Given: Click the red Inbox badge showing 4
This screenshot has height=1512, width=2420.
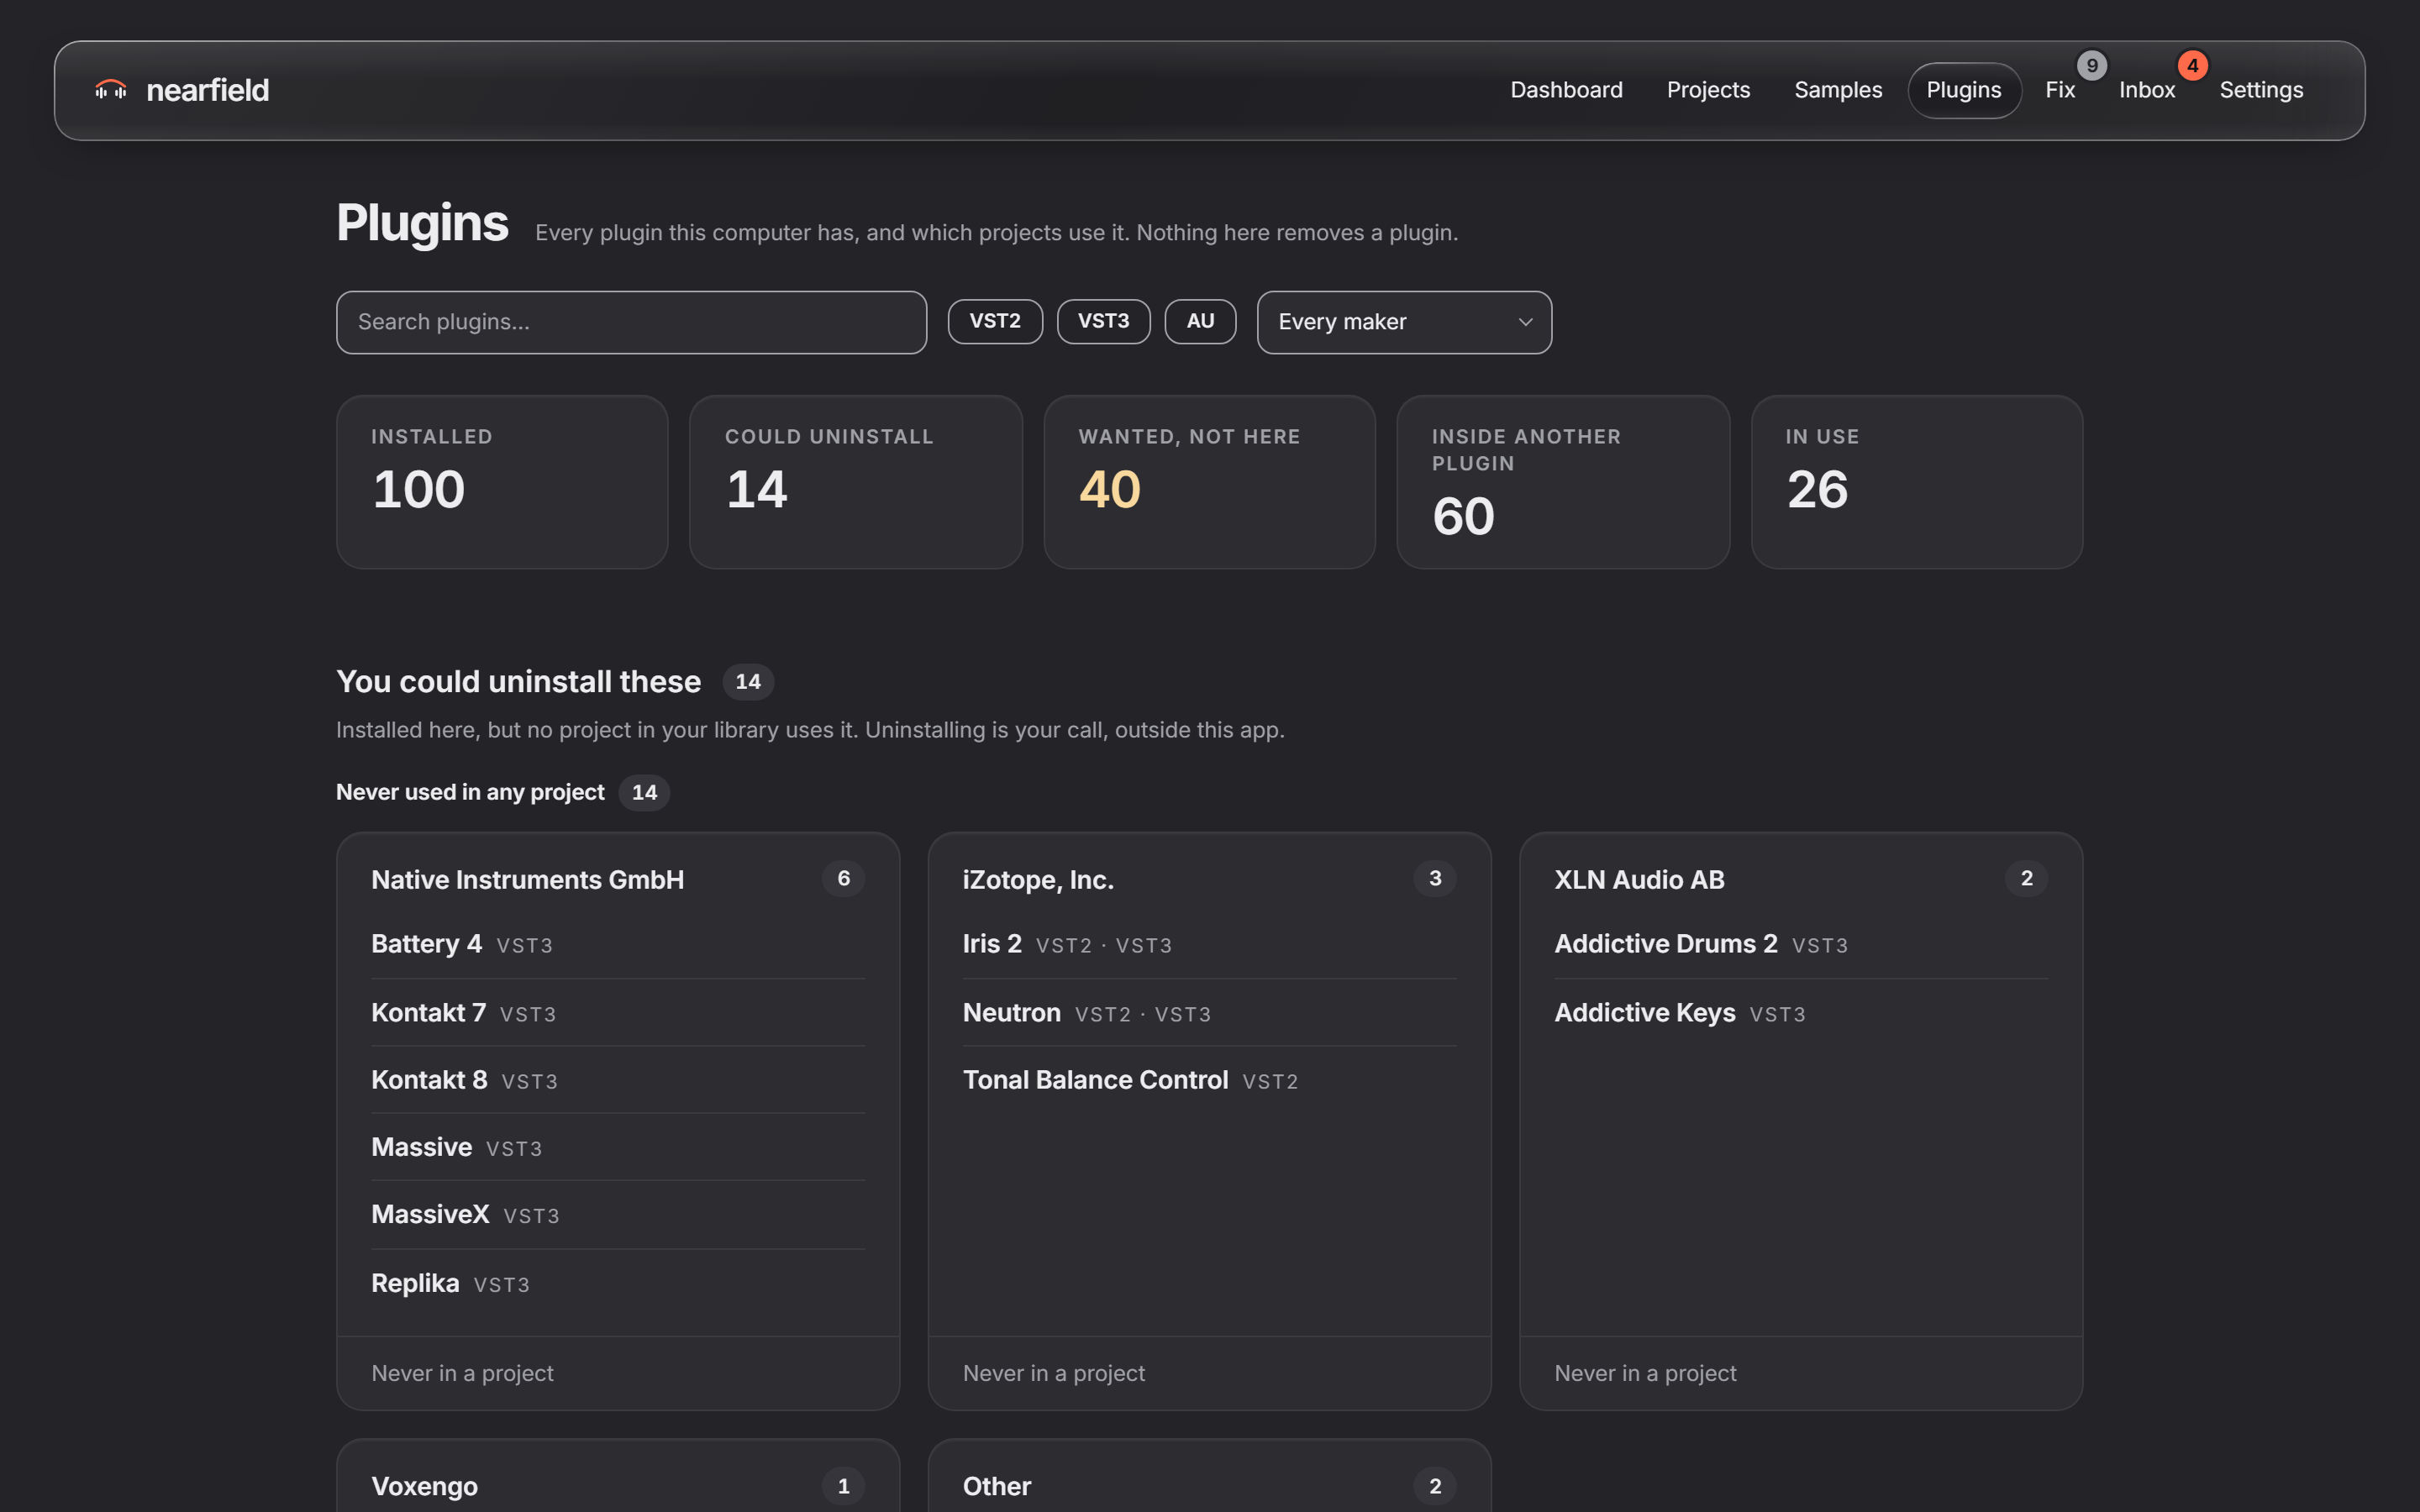Looking at the screenshot, I should [x=2192, y=66].
